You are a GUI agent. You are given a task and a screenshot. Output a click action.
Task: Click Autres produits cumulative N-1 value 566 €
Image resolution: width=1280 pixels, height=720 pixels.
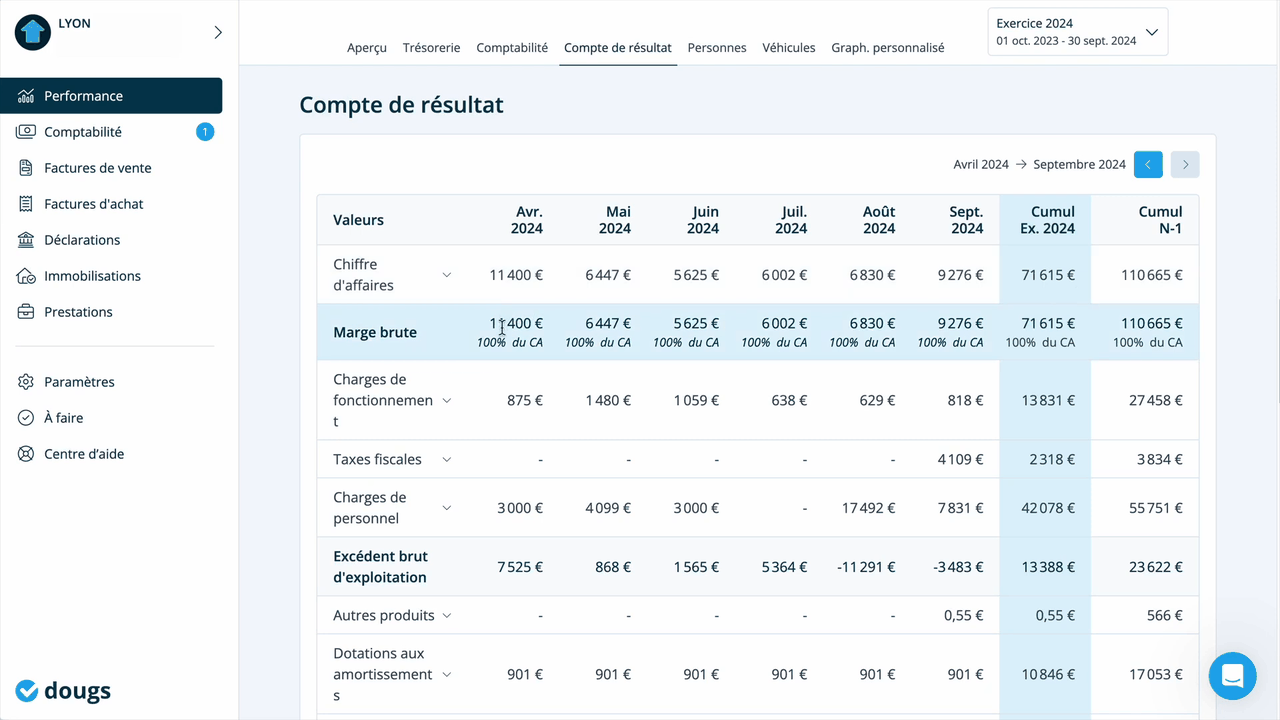(1165, 616)
